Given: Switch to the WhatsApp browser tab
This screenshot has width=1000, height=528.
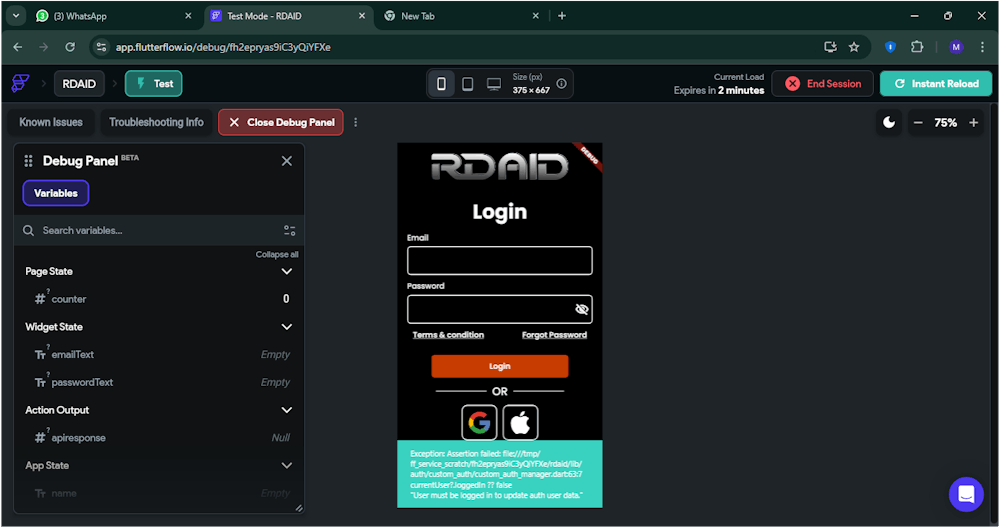Looking at the screenshot, I should click(x=114, y=16).
